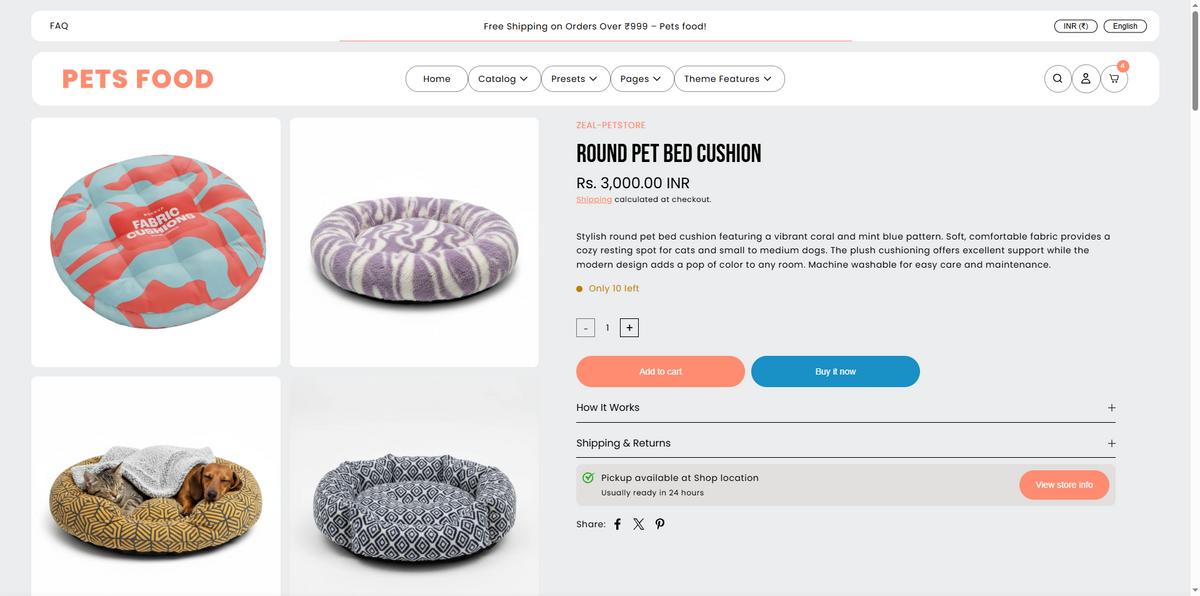Open the Theme Features menu

pyautogui.click(x=729, y=79)
